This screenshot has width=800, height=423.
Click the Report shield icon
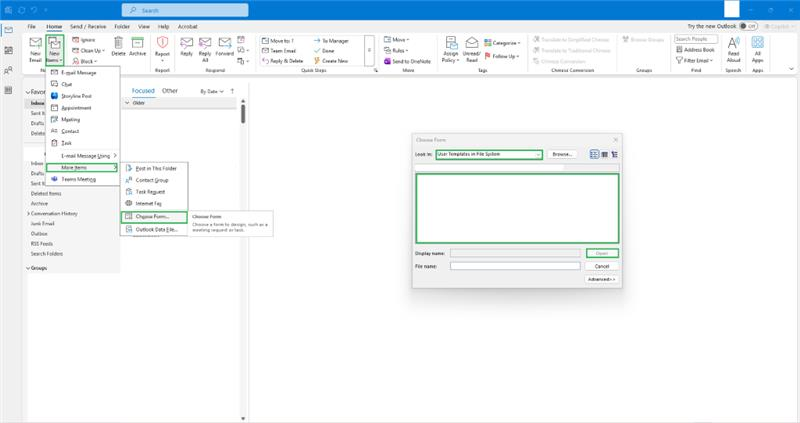[x=162, y=42]
